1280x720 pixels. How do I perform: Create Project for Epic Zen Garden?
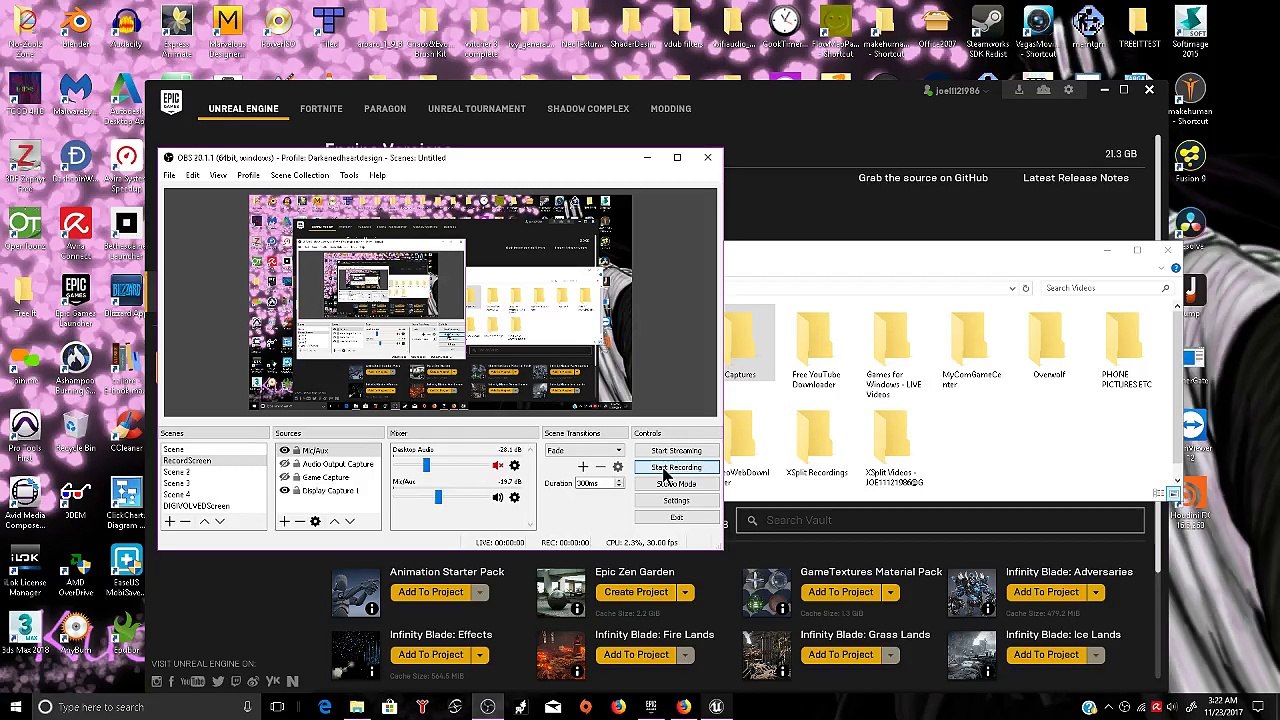point(636,593)
